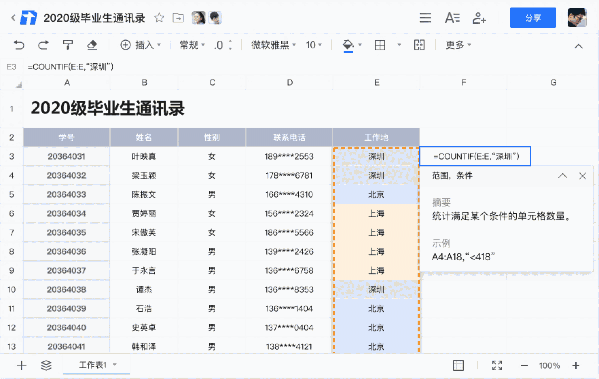Click the 学号 header cell
599x379 pixels.
(67, 138)
